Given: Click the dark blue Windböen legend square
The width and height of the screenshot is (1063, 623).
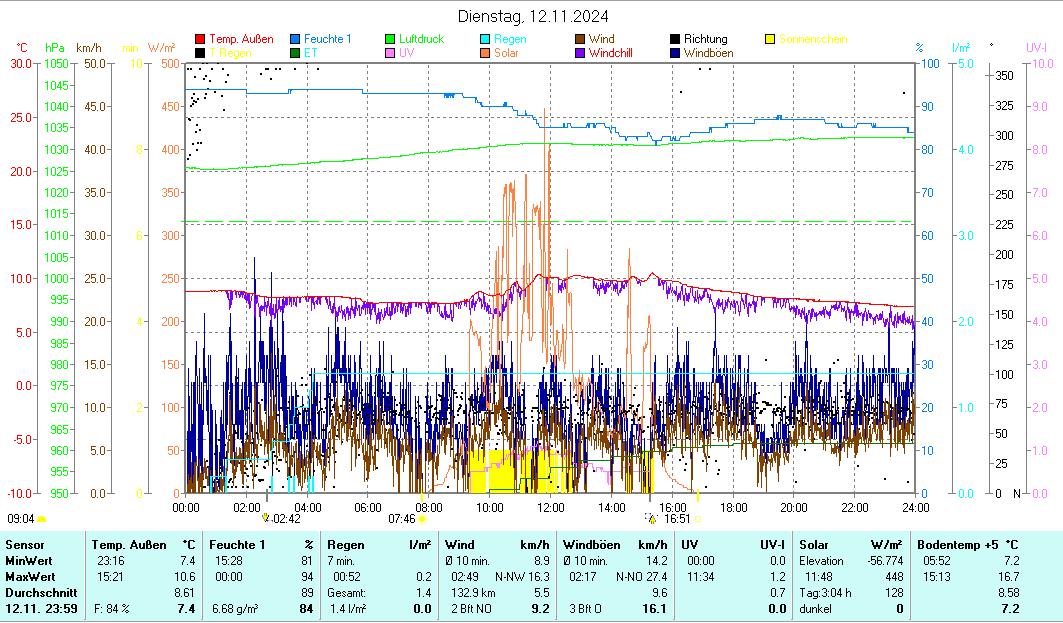Looking at the screenshot, I should click(x=676, y=53).
